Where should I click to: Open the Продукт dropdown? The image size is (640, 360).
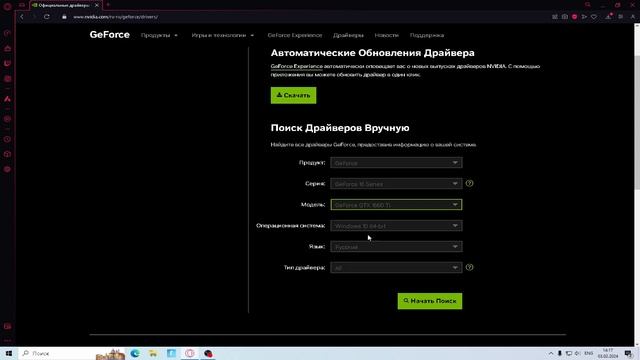(396, 162)
